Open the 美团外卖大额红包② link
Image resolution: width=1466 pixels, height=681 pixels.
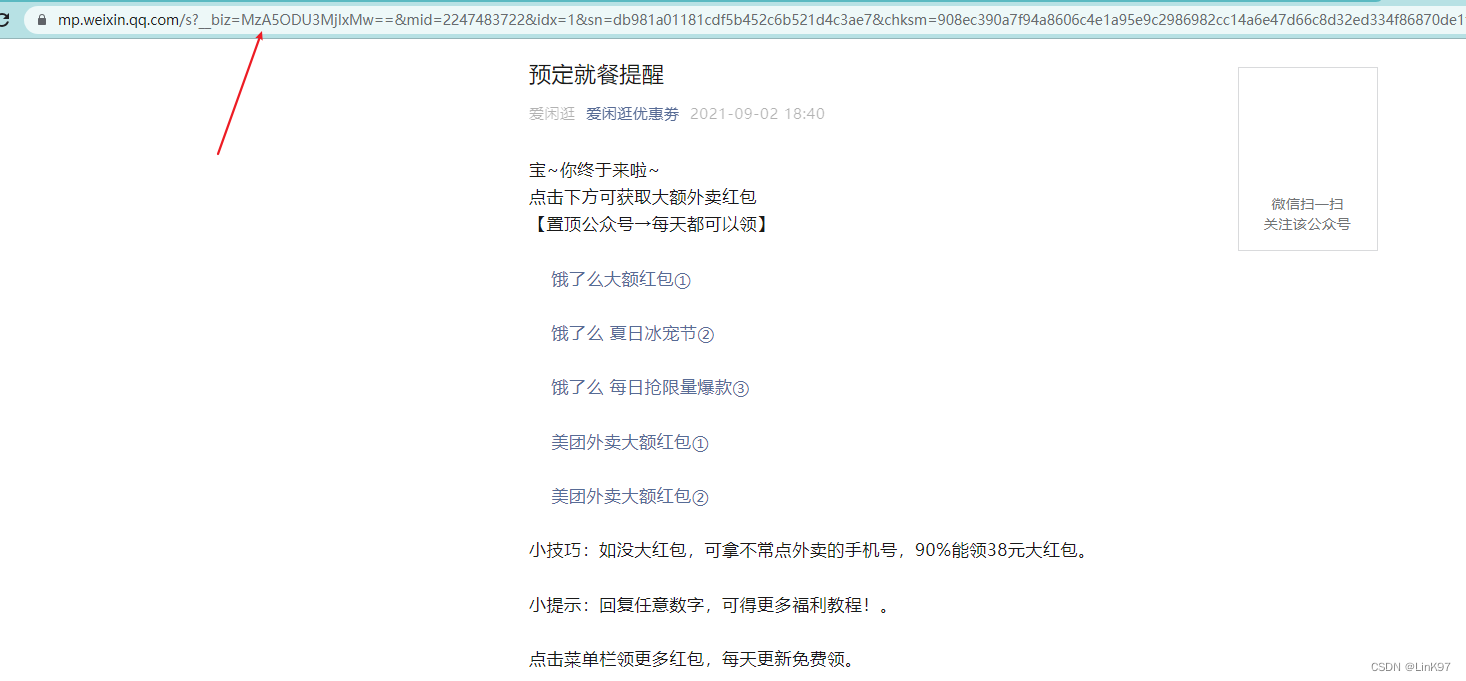[x=628, y=496]
